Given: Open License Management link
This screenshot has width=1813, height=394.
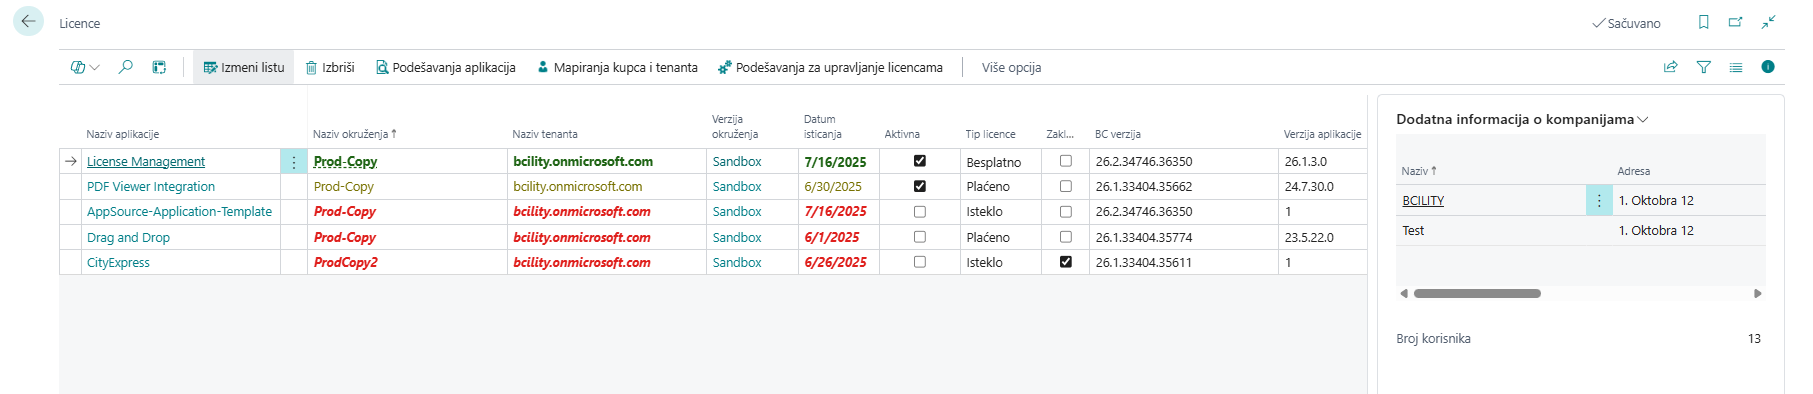Looking at the screenshot, I should (146, 161).
